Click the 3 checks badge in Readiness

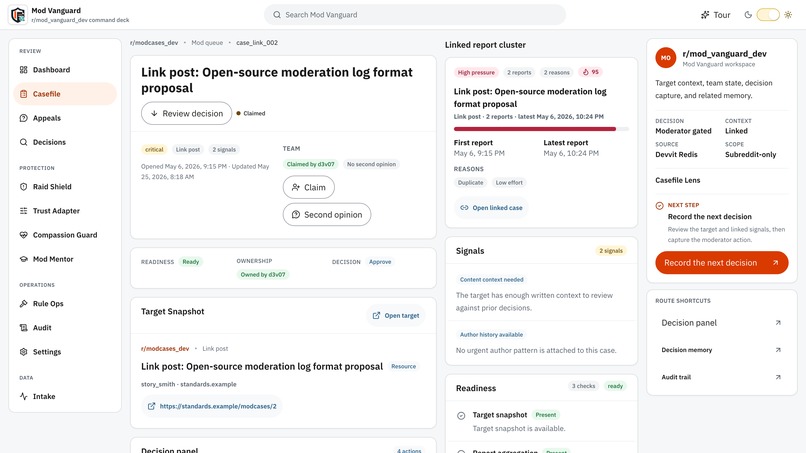[583, 386]
